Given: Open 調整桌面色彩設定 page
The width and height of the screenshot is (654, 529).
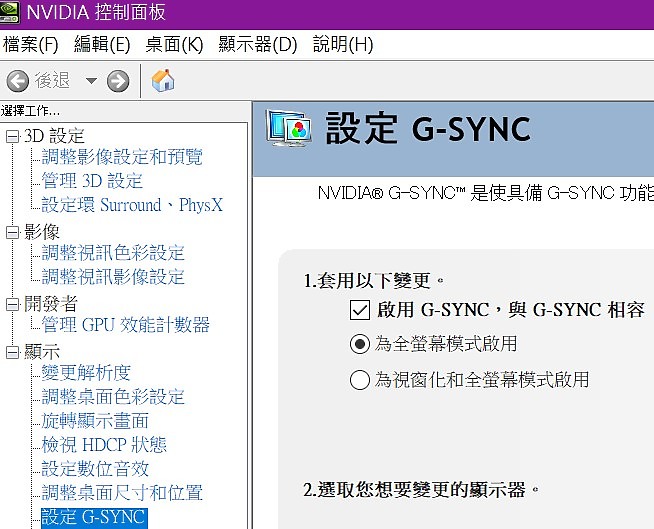Looking at the screenshot, I should pos(113,397).
